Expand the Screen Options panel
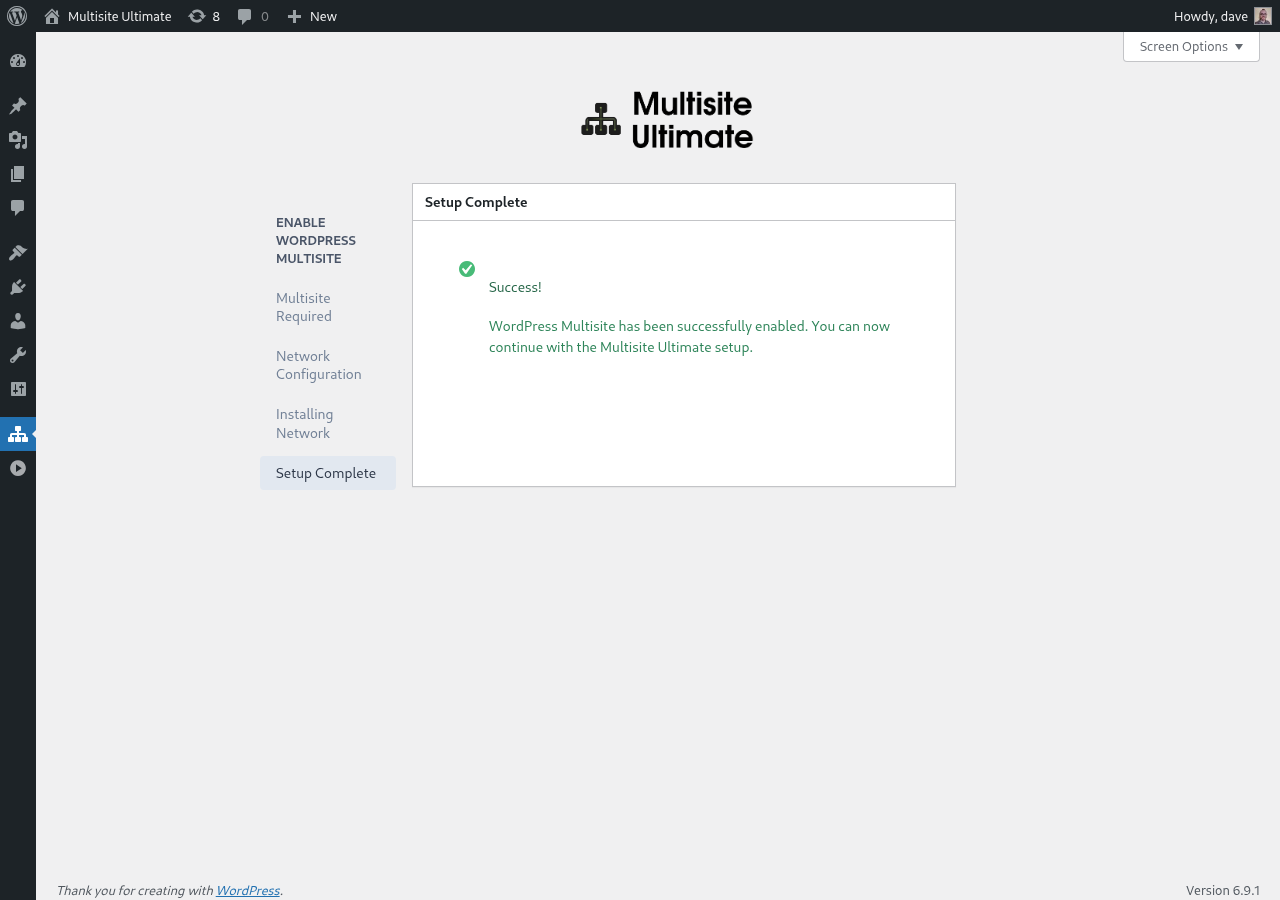Screen dimensions: 1280x900 (1191, 46)
